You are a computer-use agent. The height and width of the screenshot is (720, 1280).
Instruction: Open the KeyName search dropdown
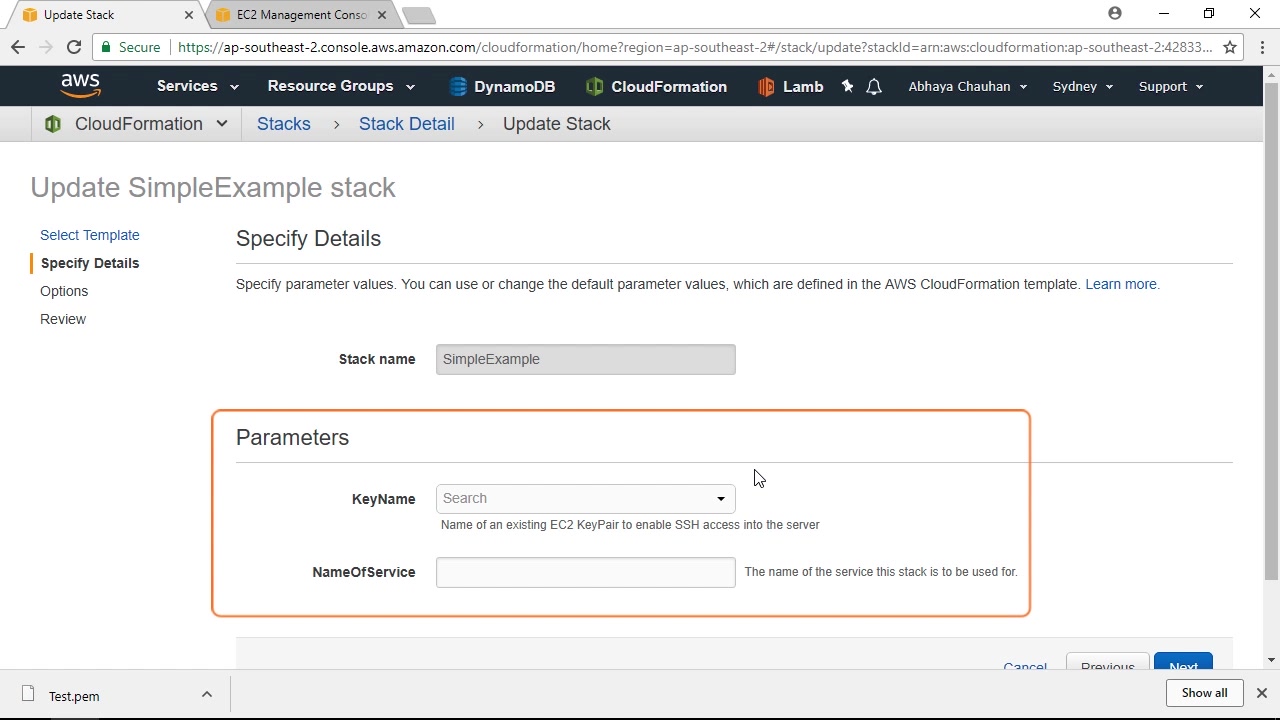585,499
